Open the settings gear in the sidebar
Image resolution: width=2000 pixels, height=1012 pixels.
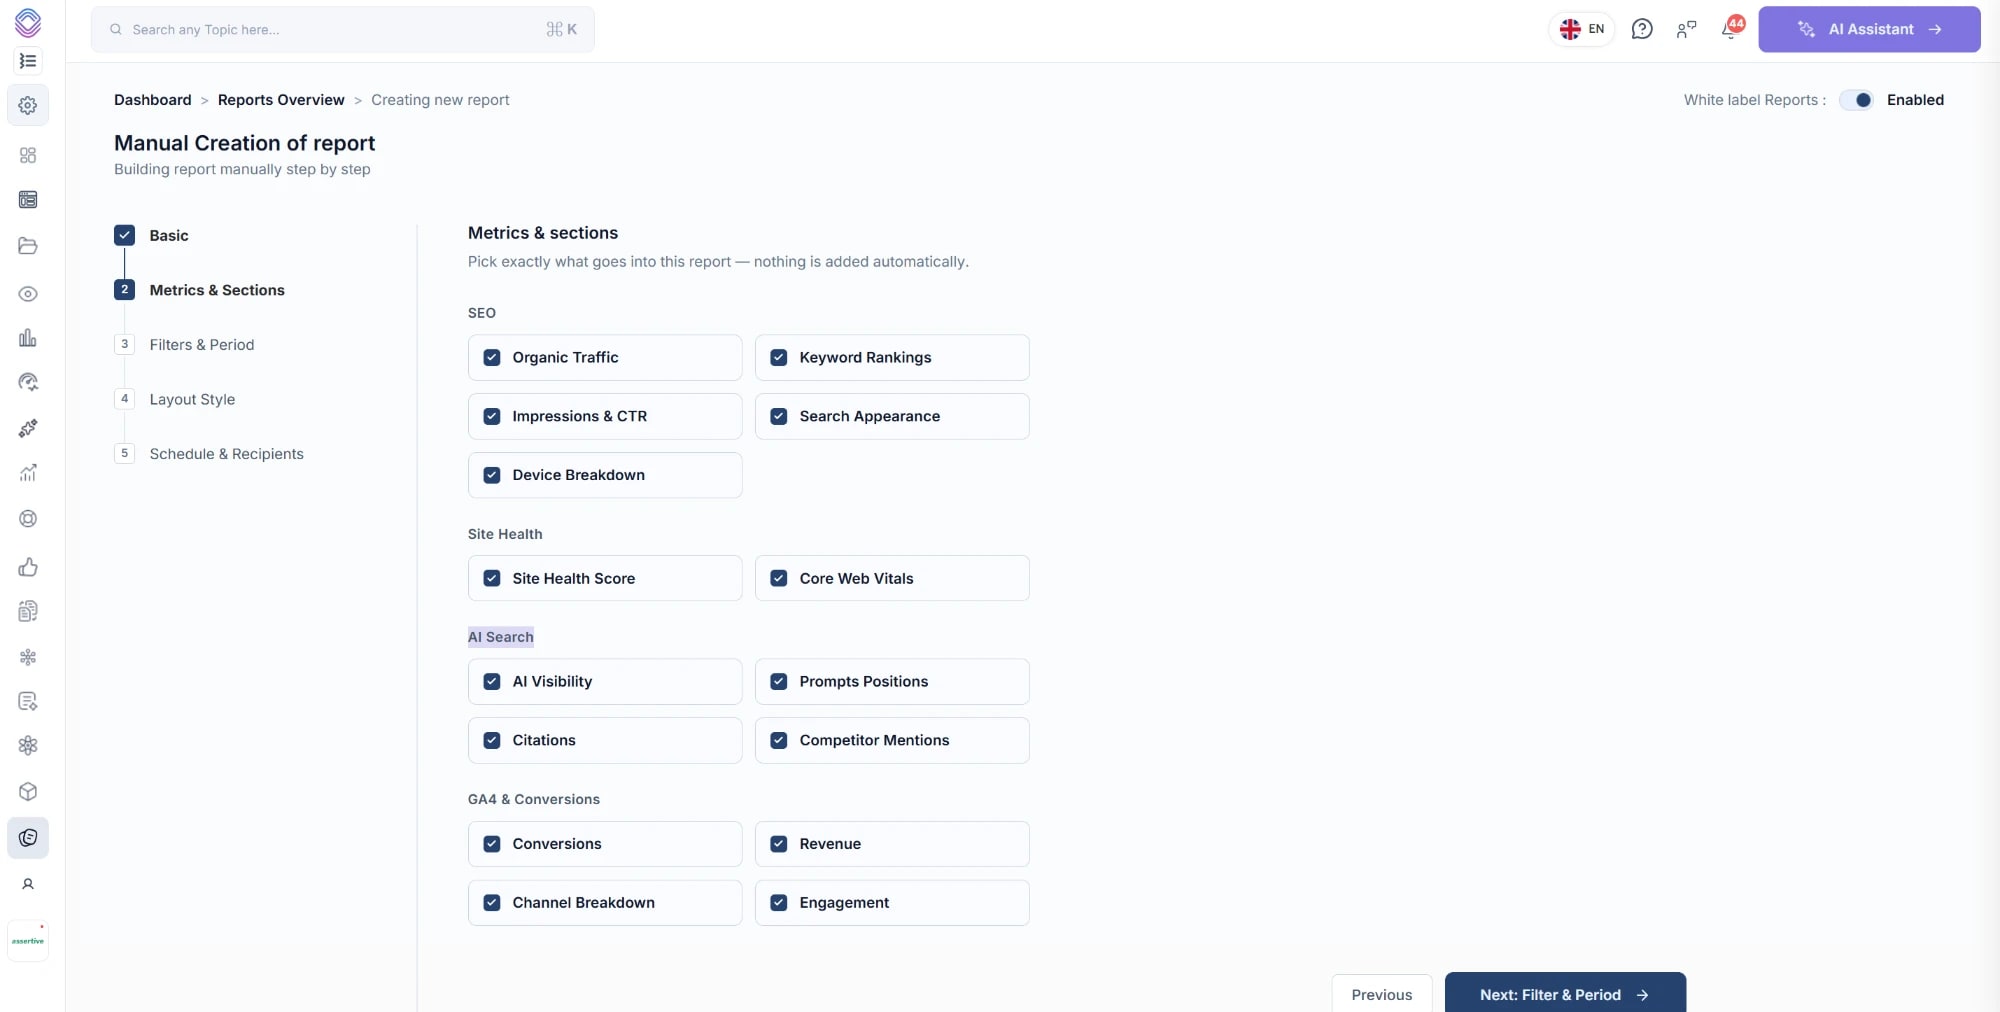tap(28, 105)
